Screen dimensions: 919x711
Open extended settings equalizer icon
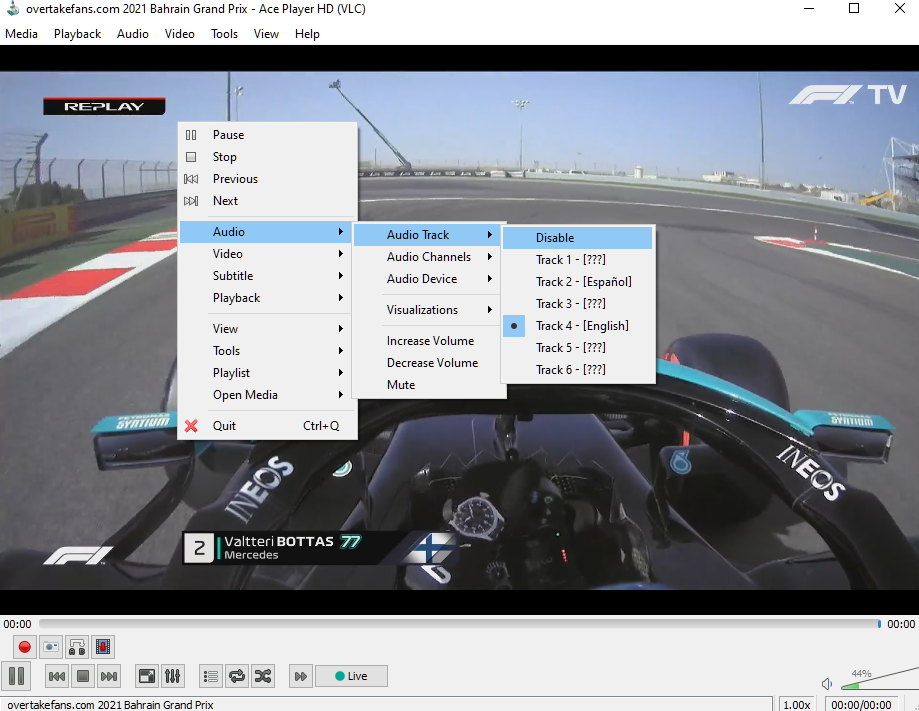point(172,676)
